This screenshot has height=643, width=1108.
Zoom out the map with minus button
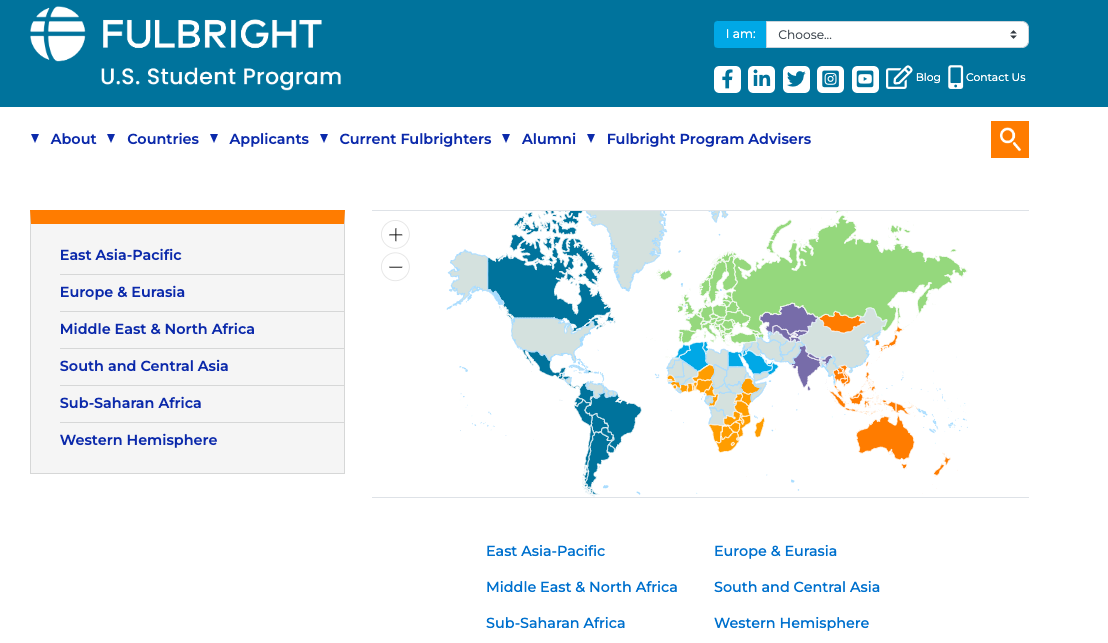coord(396,267)
